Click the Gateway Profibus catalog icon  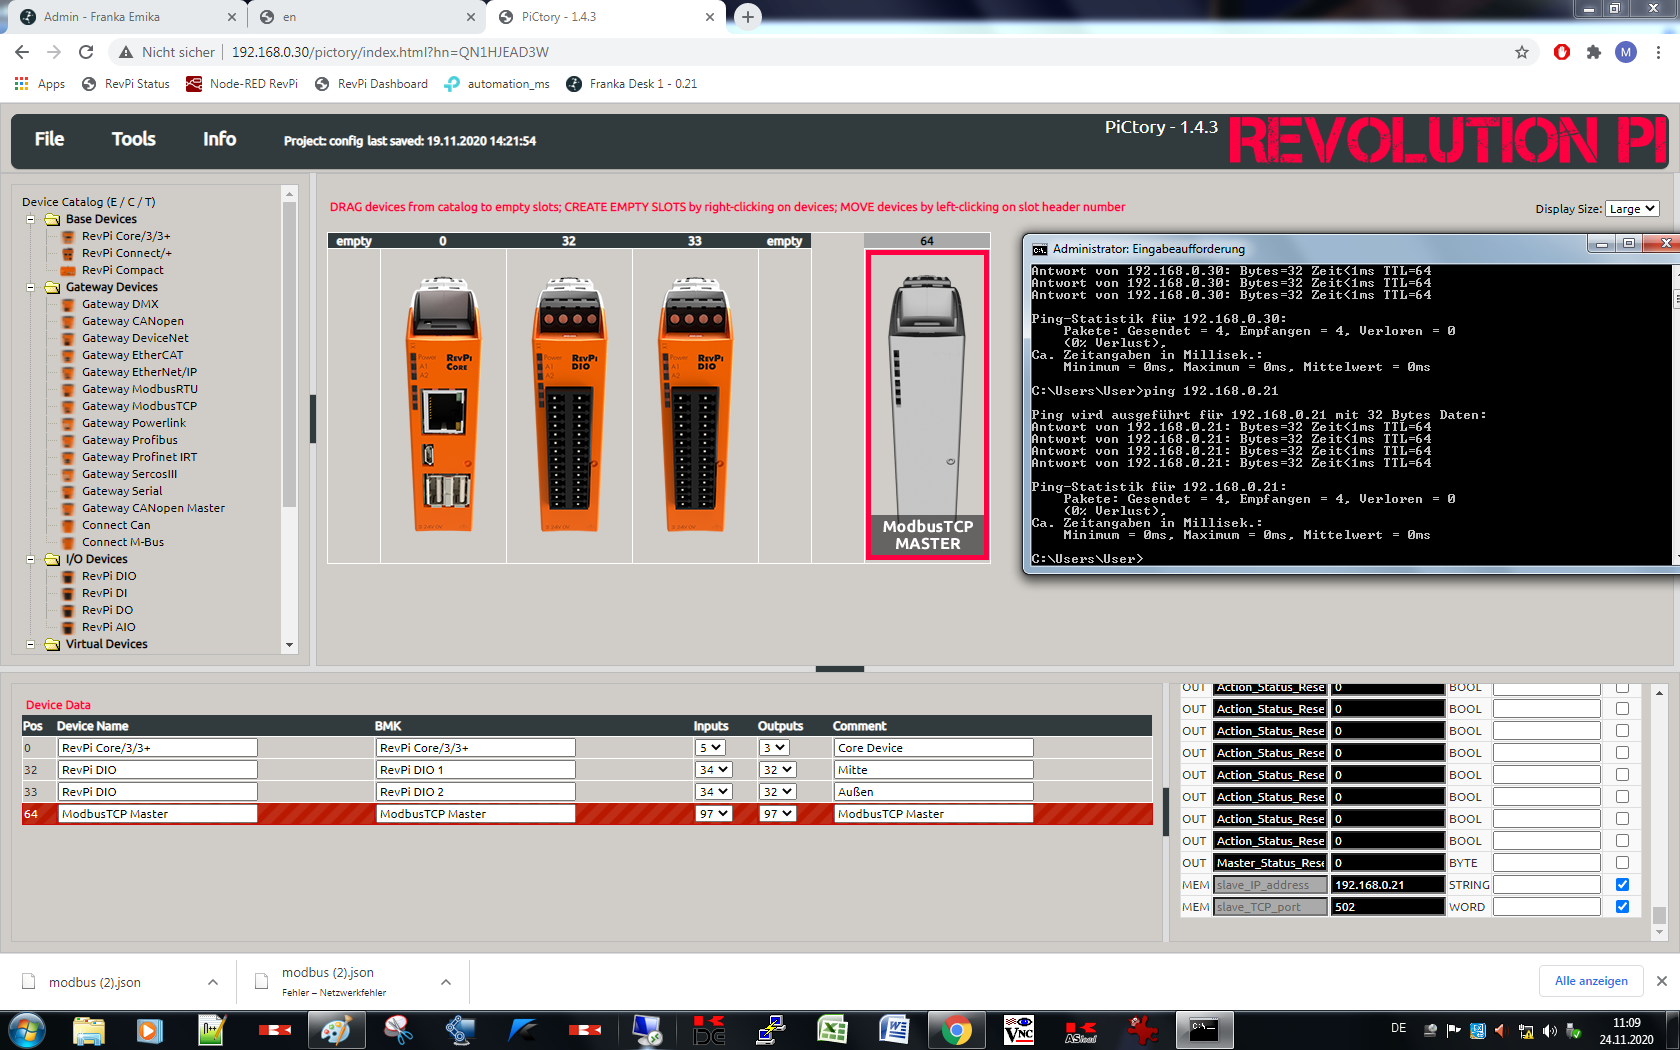click(x=68, y=440)
